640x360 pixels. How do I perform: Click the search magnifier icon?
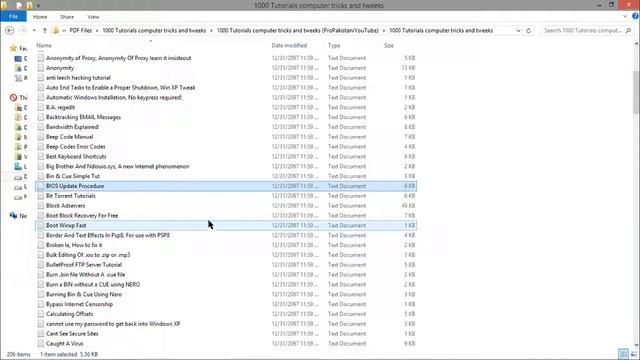(628, 31)
